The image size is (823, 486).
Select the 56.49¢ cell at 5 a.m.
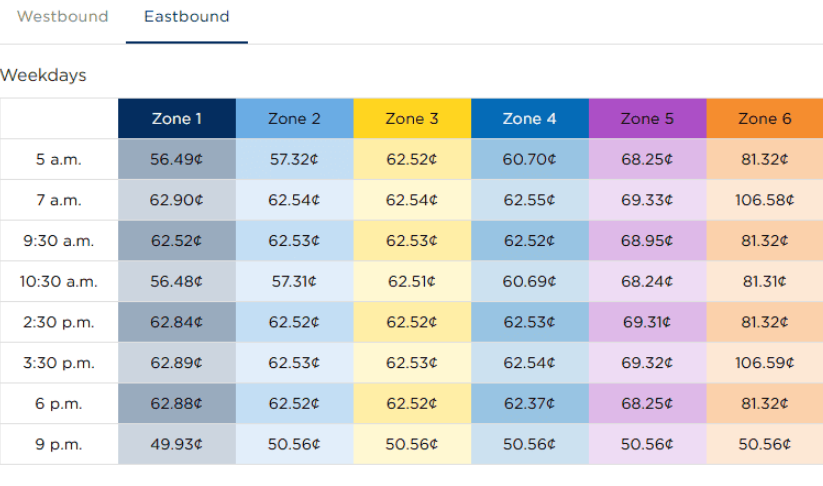pos(177,159)
